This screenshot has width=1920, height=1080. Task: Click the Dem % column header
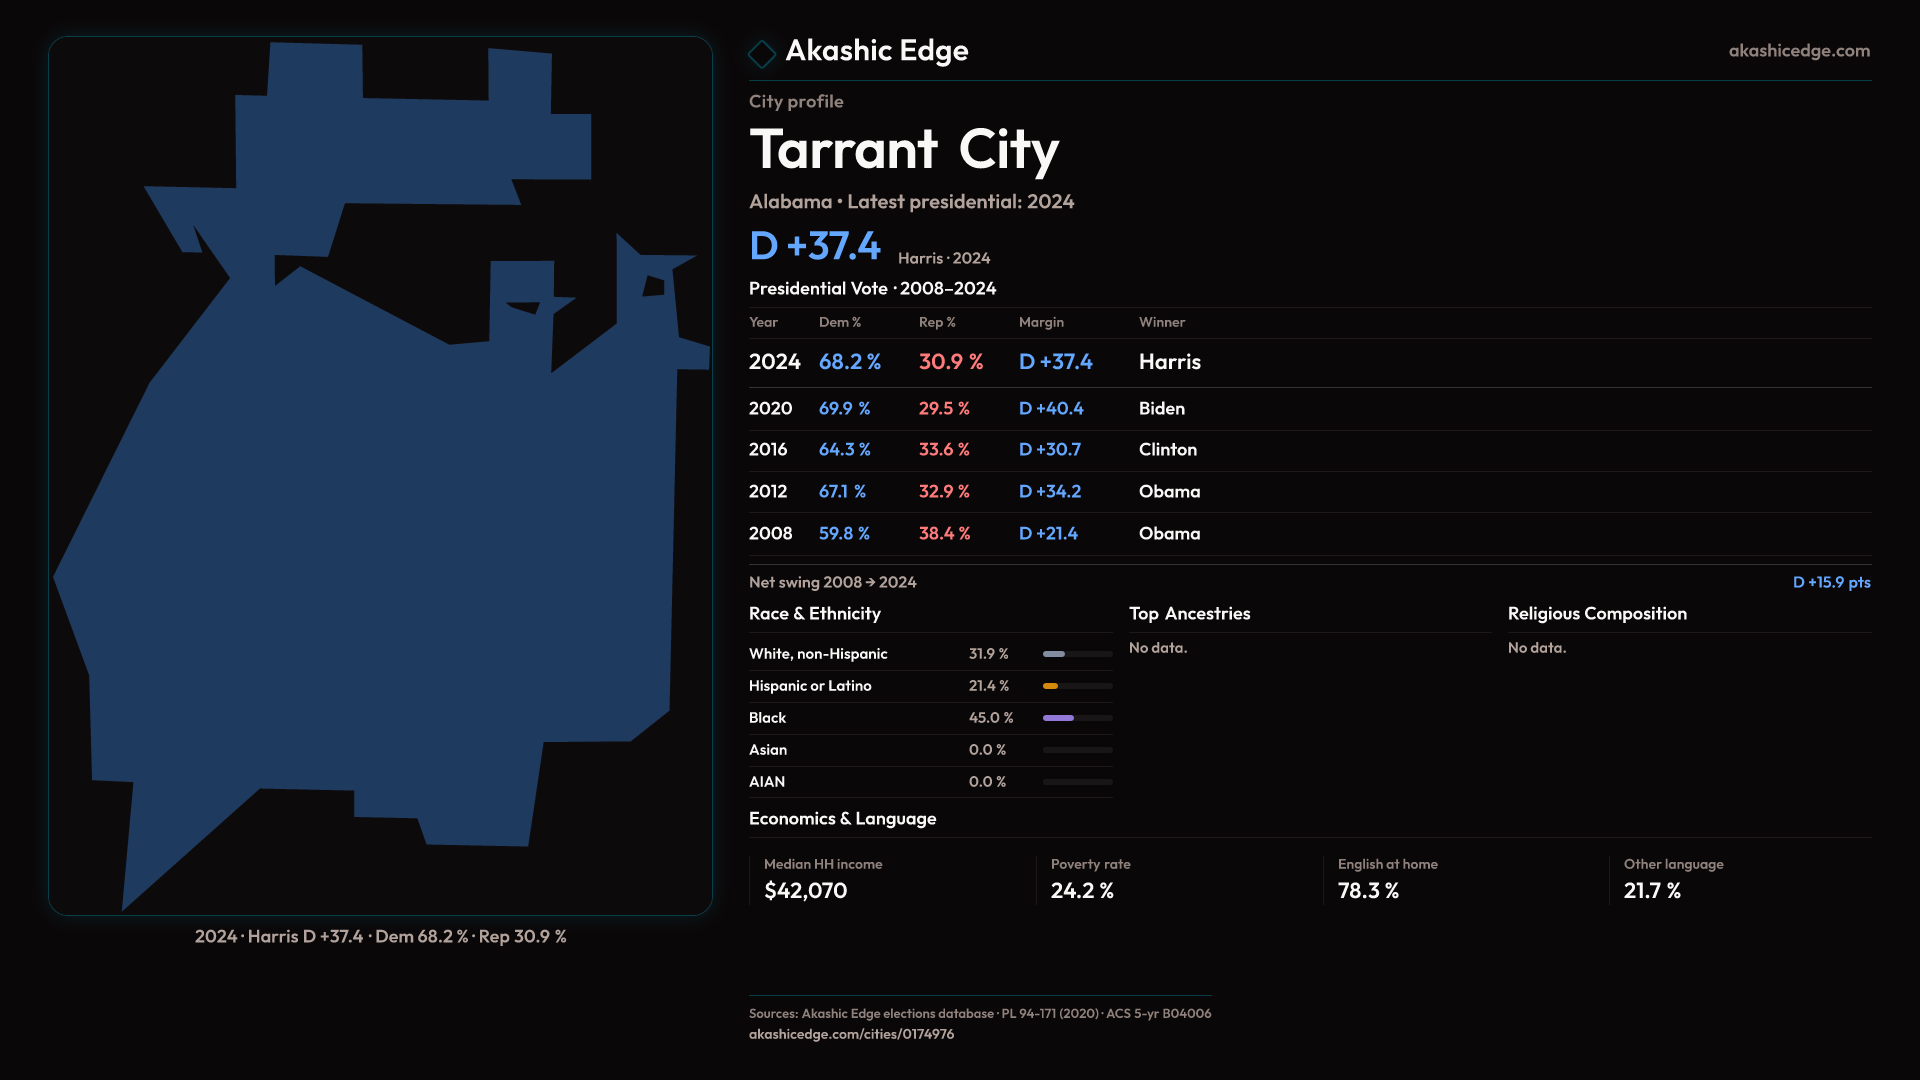click(839, 322)
